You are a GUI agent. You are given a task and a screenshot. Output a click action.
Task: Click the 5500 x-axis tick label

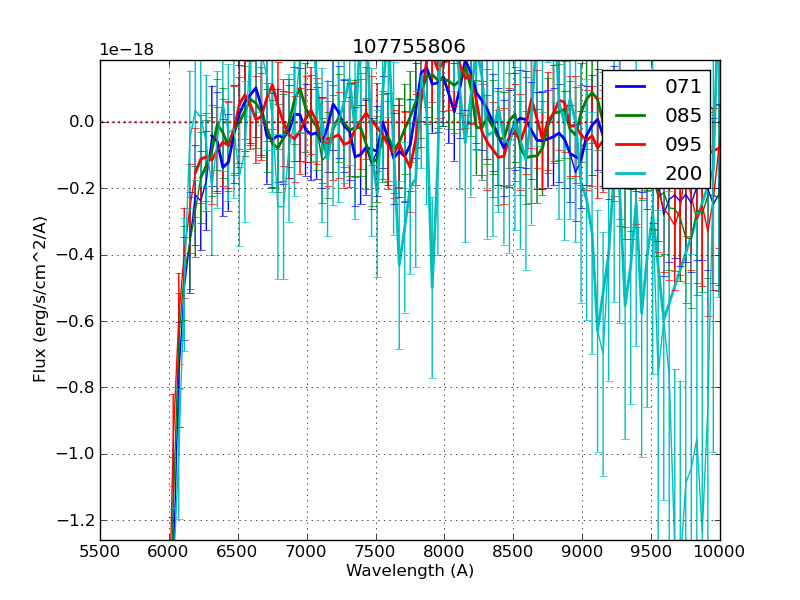pos(100,551)
